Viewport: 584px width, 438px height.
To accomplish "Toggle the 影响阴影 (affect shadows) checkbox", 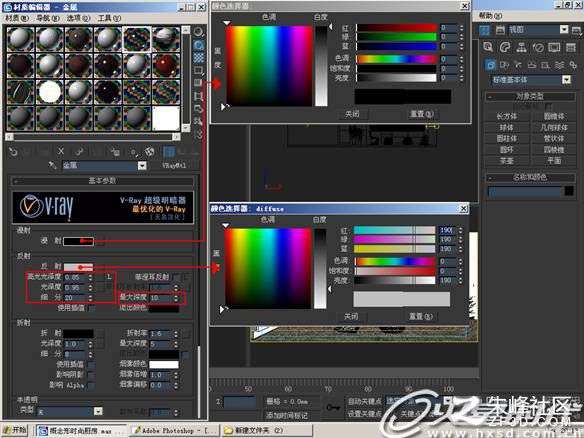I will (x=91, y=374).
